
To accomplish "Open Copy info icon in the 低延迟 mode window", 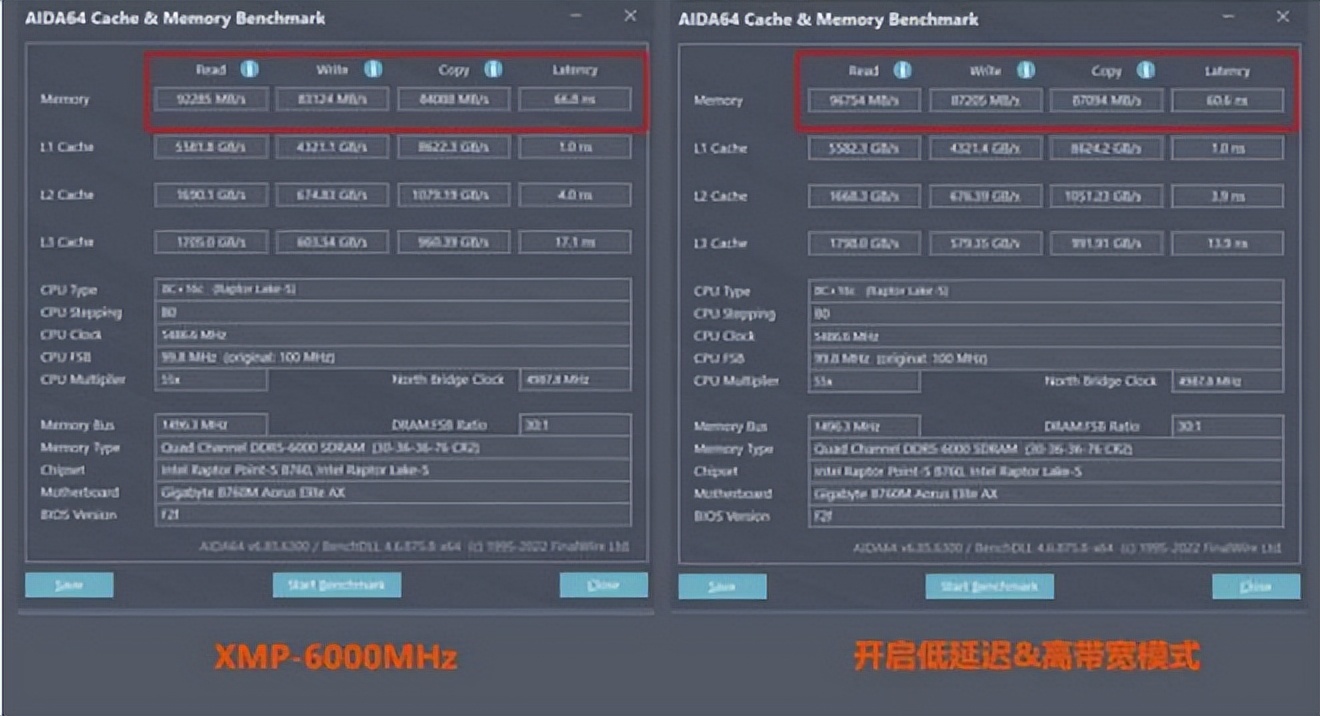I will (x=1146, y=71).
